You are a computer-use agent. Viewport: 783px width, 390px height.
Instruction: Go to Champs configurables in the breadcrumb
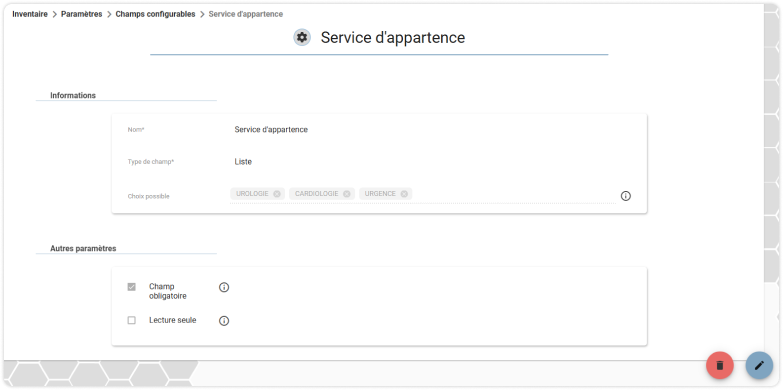click(x=155, y=14)
